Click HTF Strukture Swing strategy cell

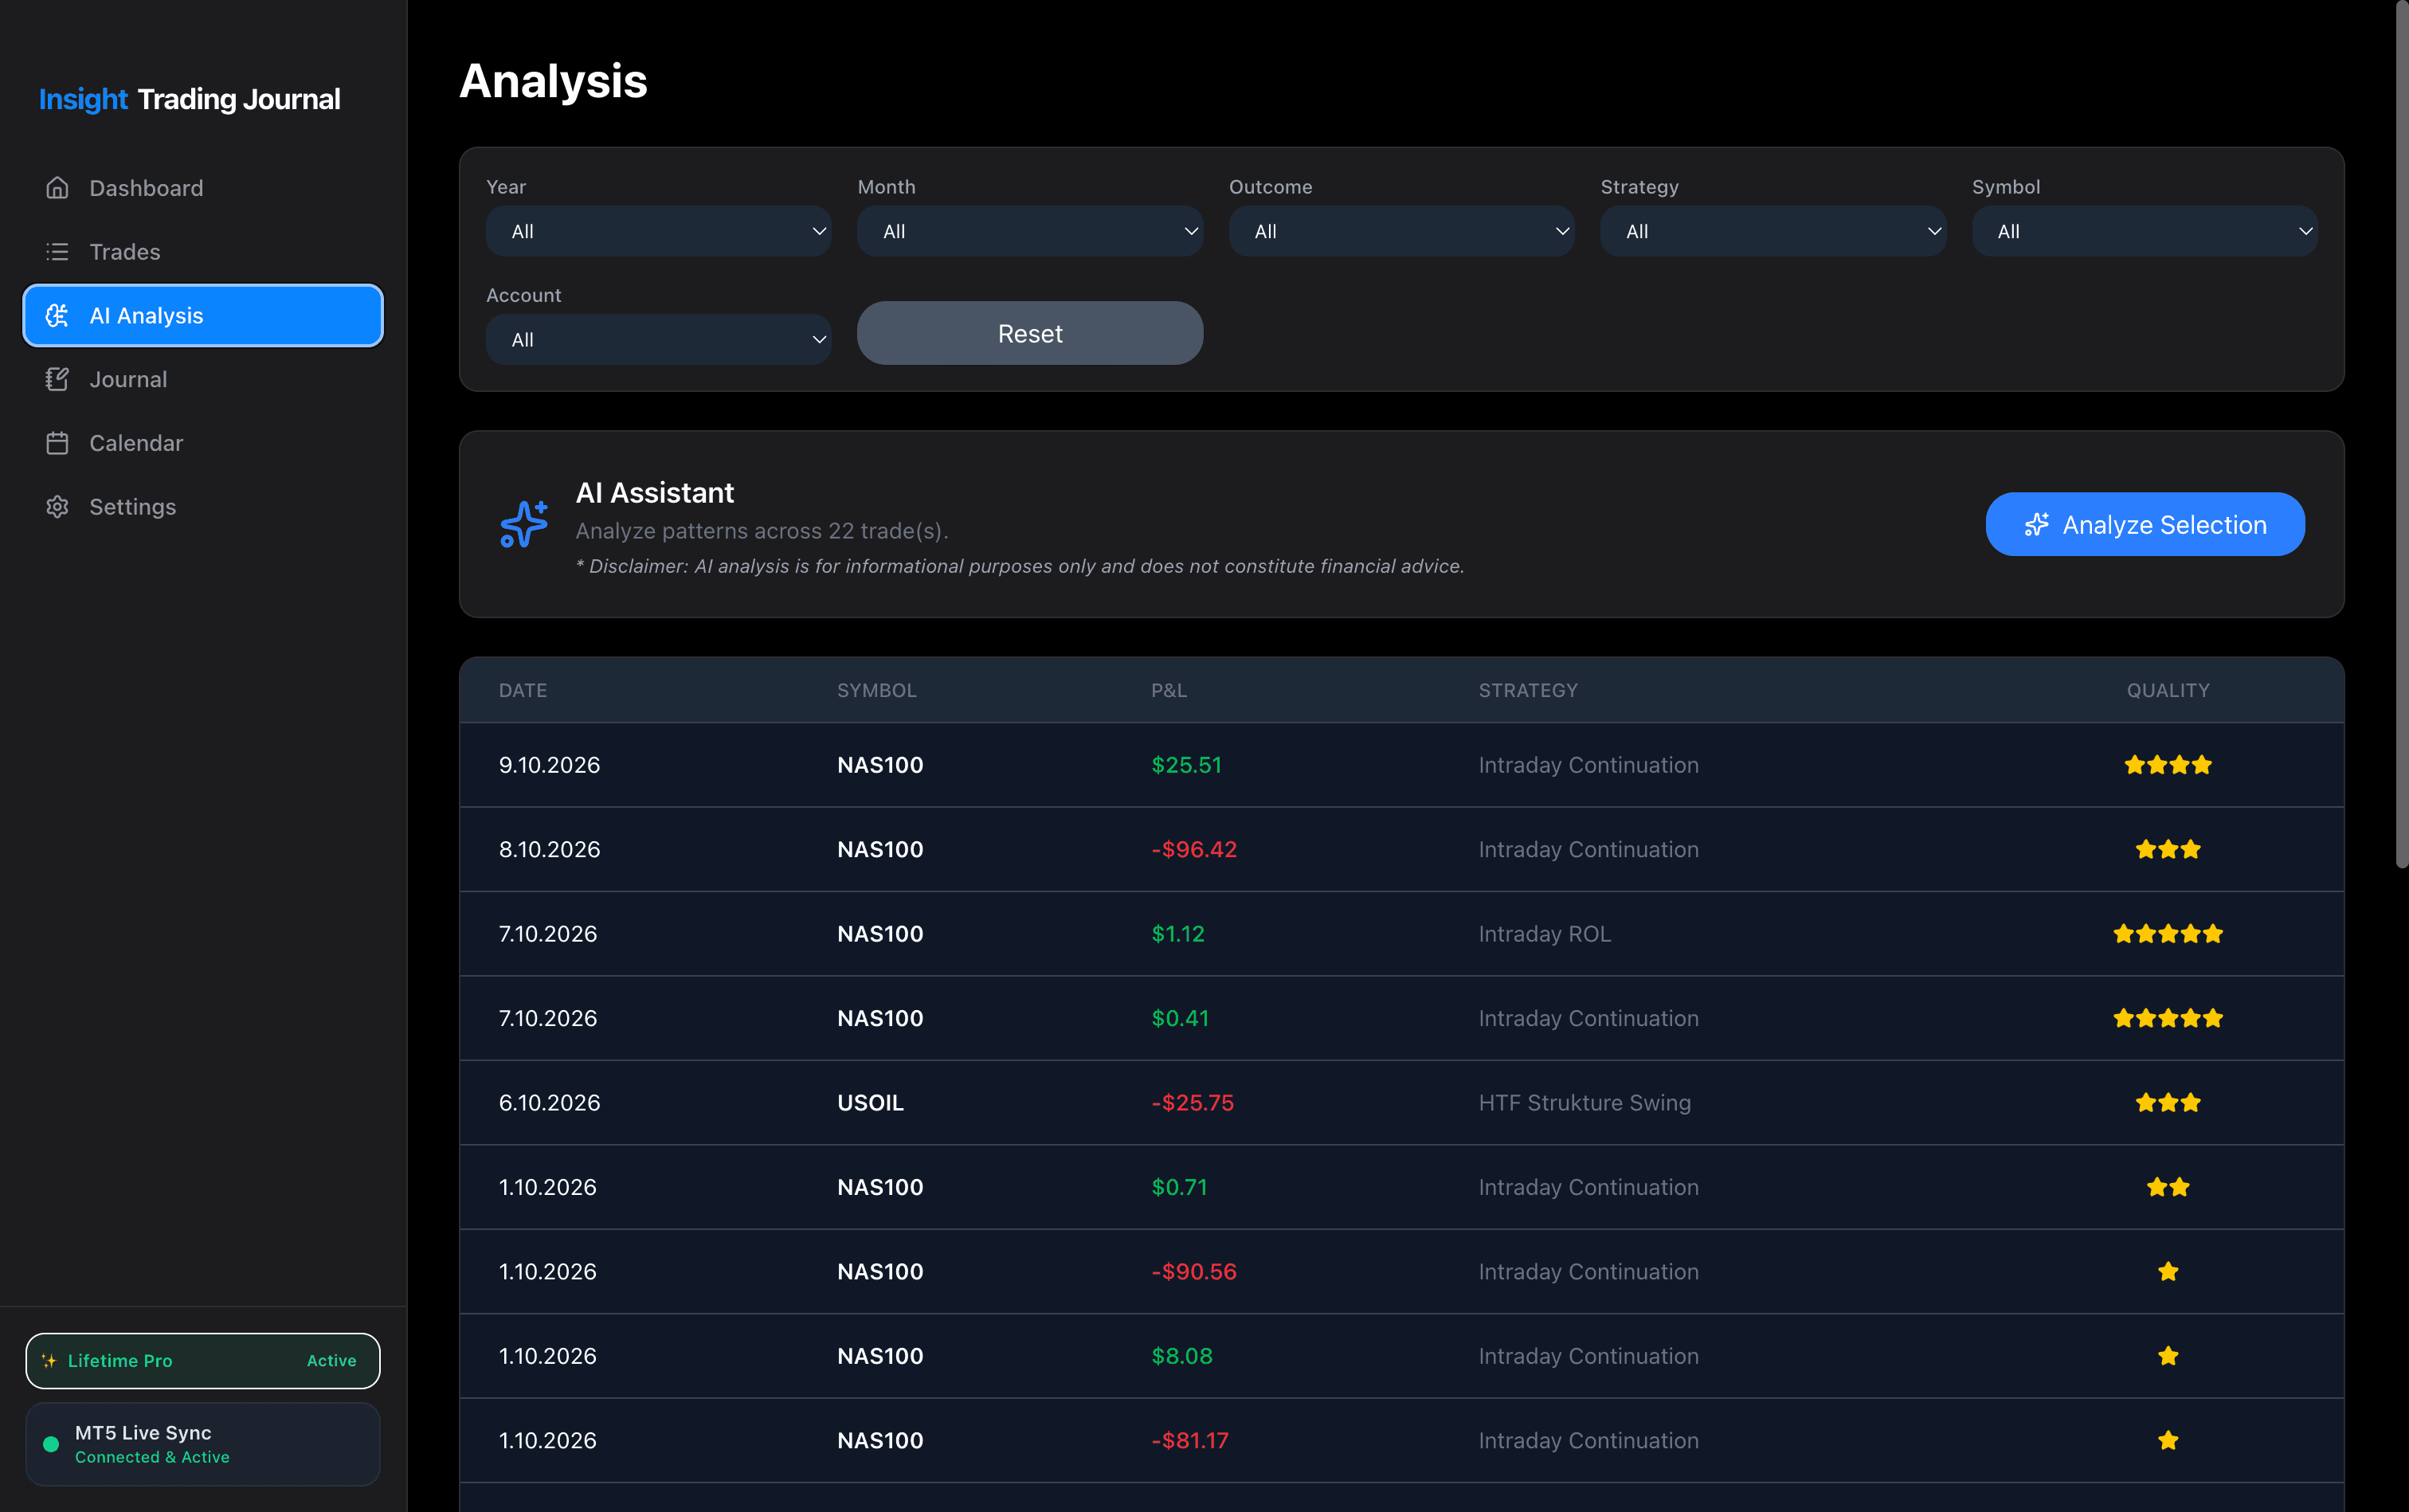[x=1585, y=1103]
